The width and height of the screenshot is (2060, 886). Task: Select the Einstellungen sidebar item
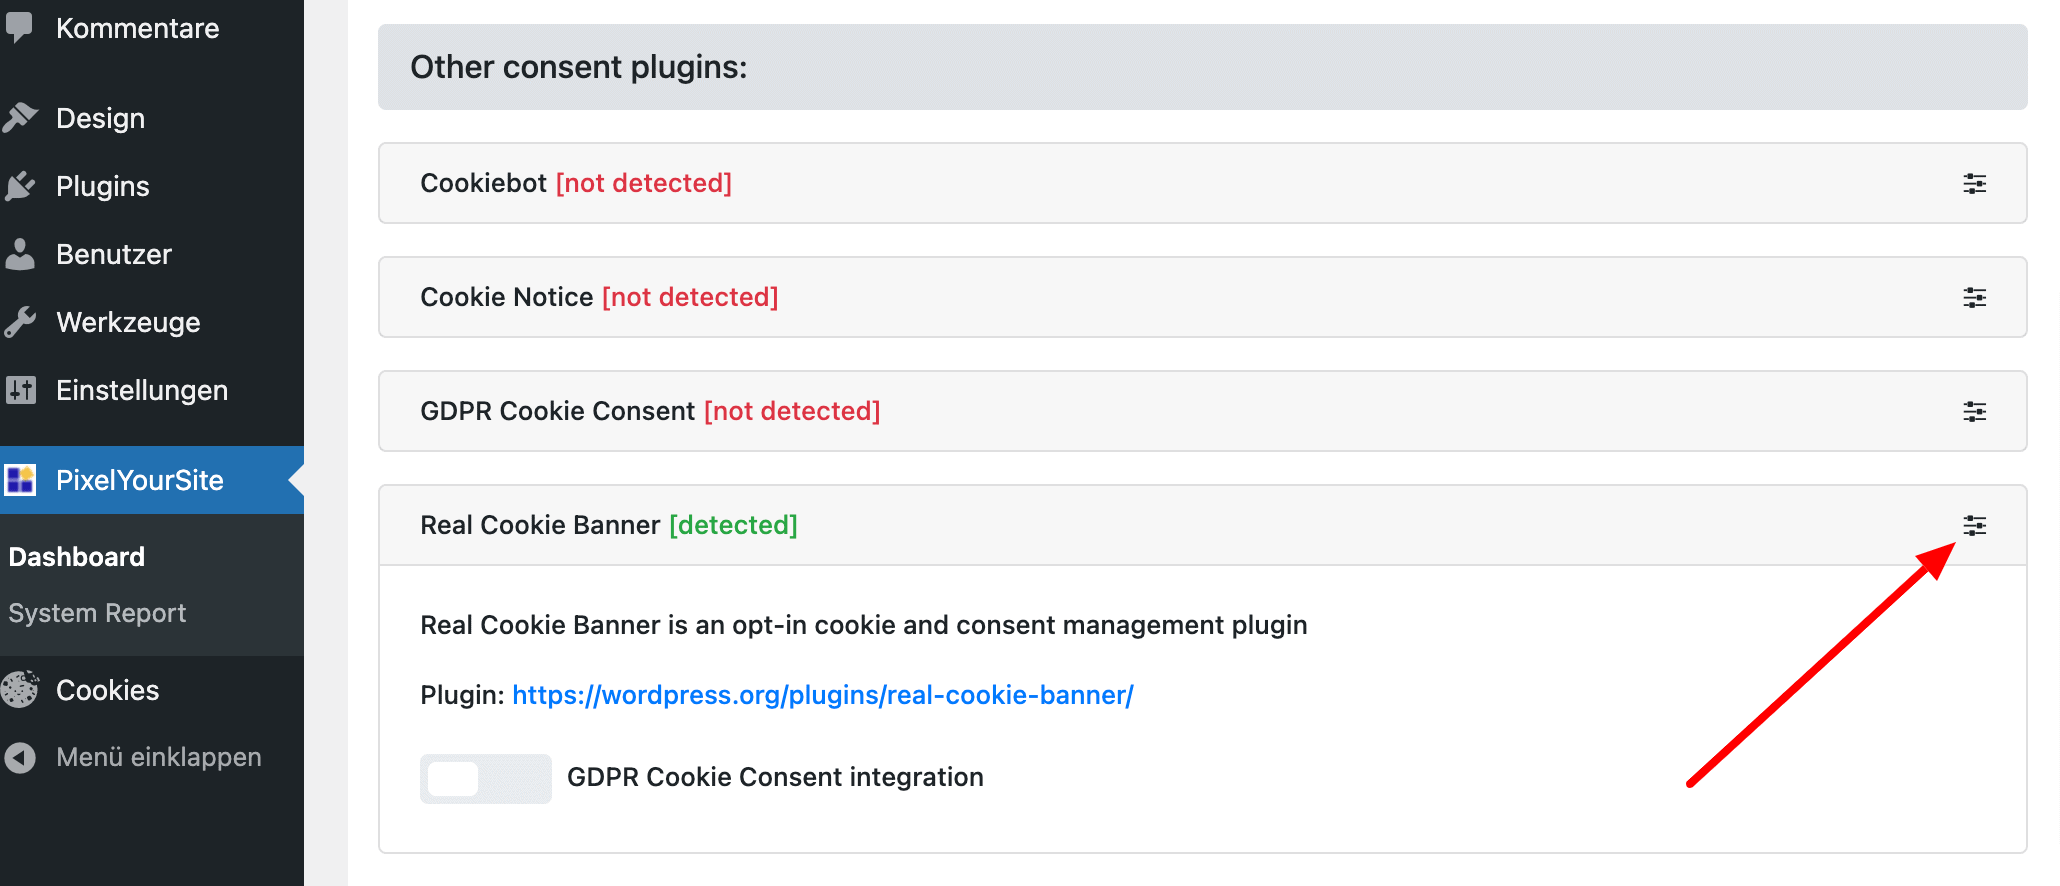coord(142,390)
